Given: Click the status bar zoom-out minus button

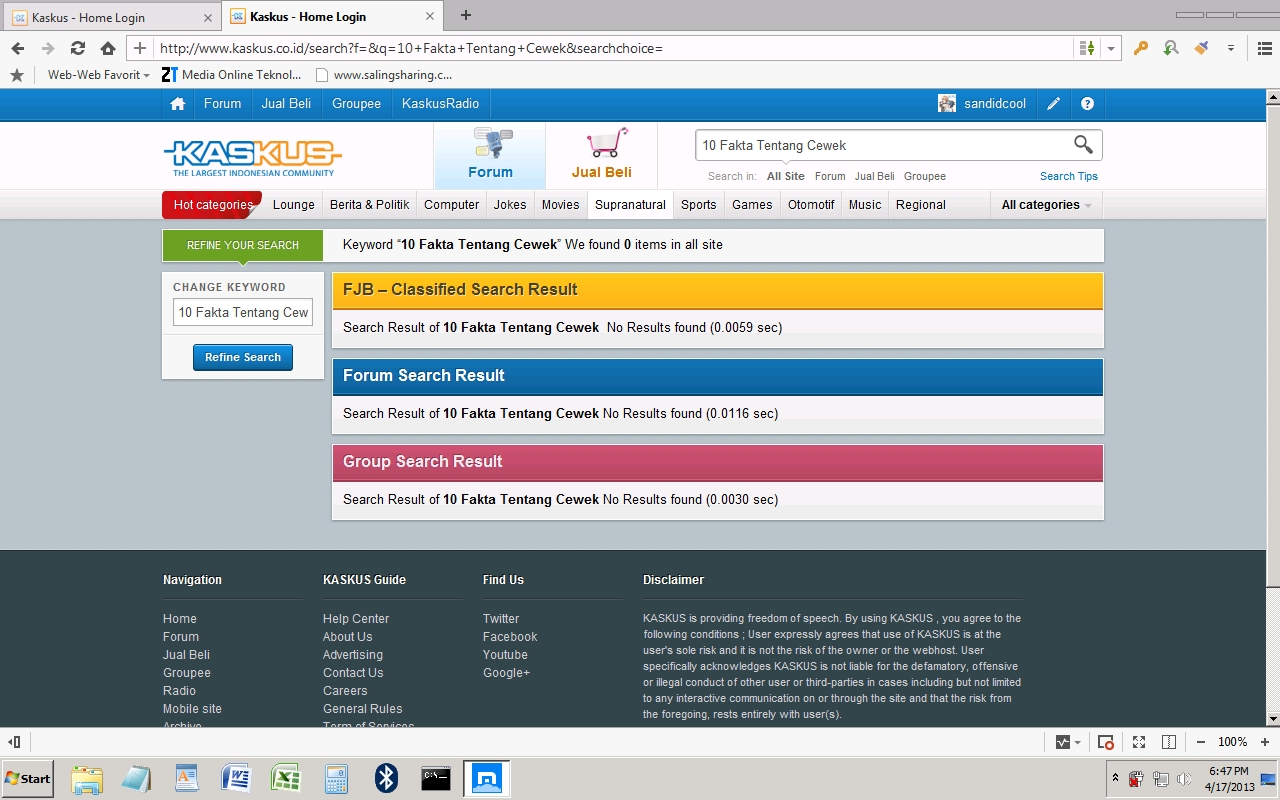Looking at the screenshot, I should [1201, 742].
